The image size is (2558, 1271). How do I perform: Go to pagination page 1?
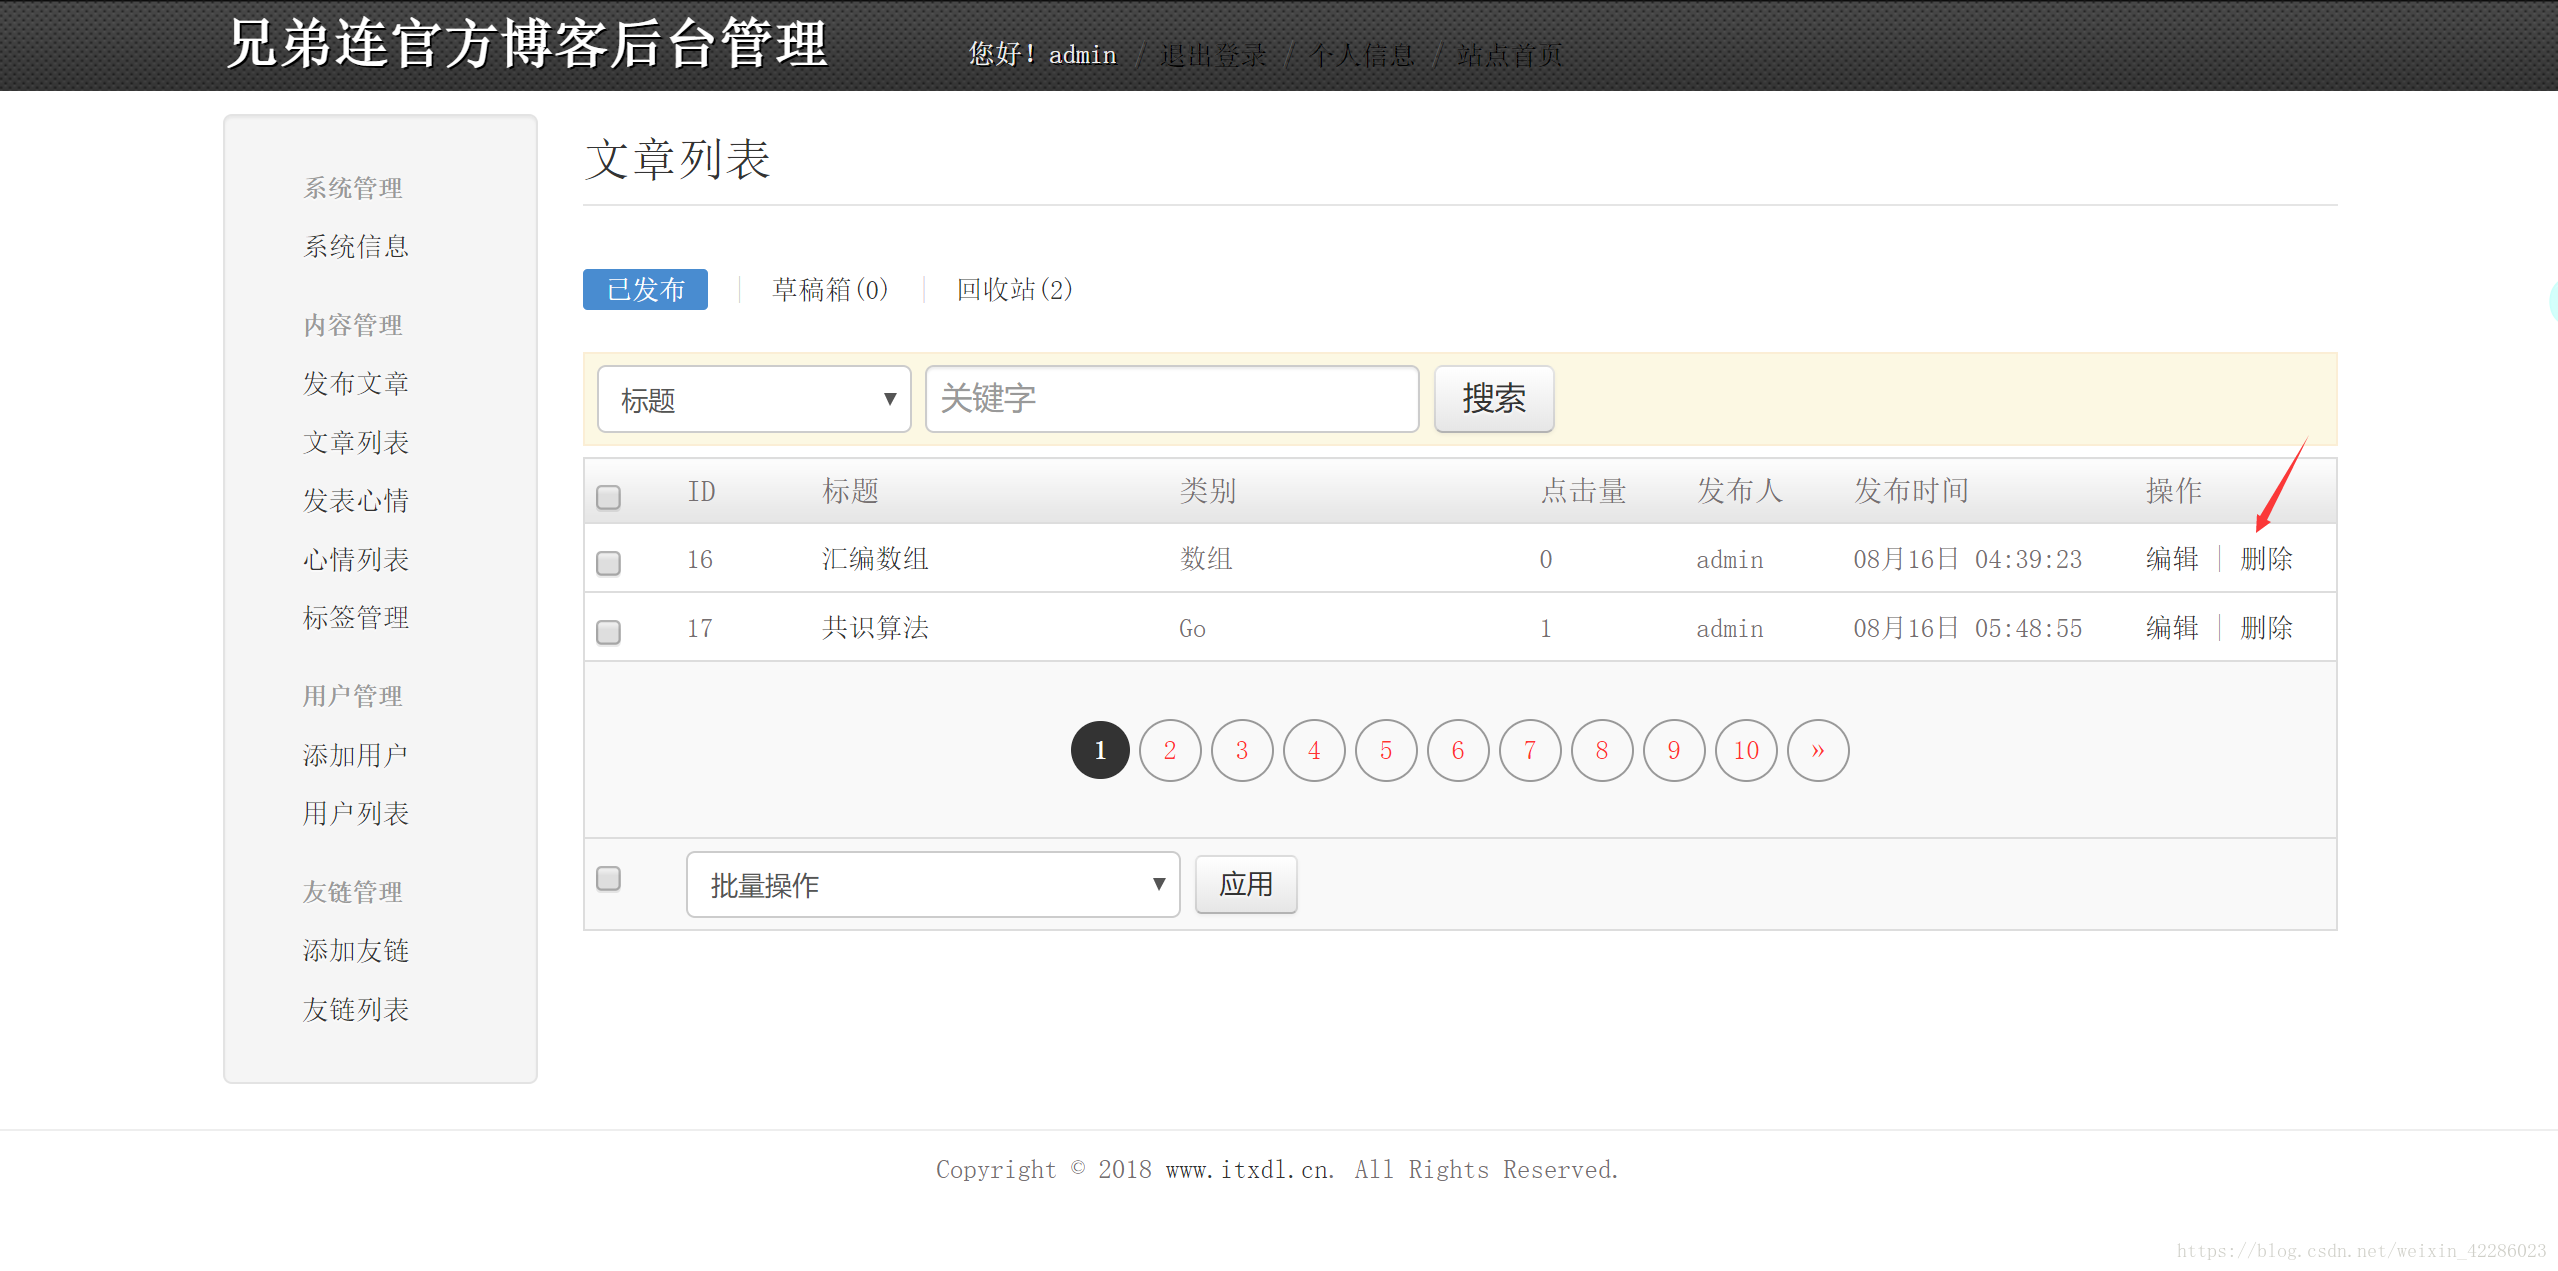[x=1100, y=750]
